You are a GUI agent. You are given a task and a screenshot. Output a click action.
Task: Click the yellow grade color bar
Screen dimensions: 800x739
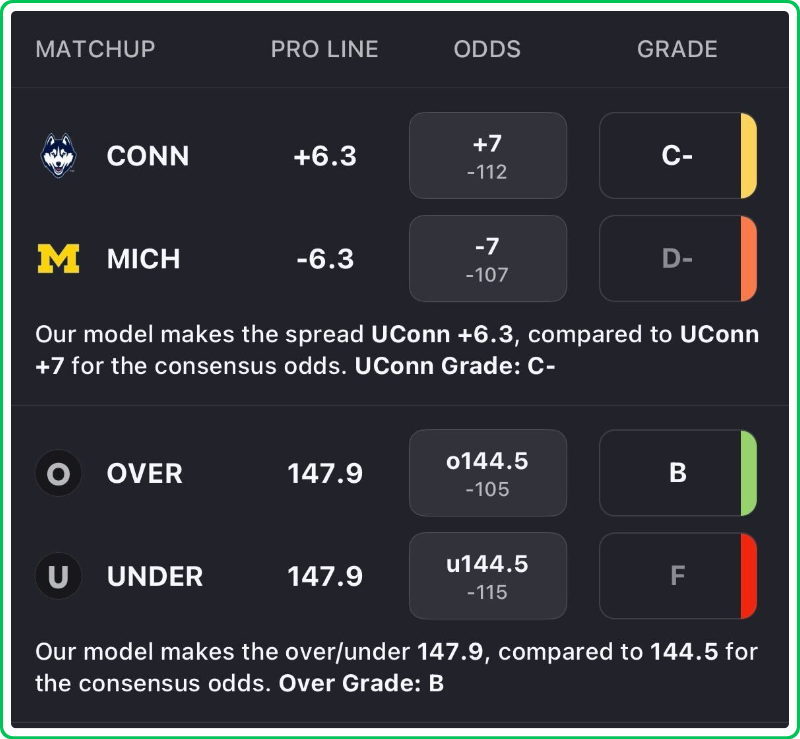pos(748,156)
